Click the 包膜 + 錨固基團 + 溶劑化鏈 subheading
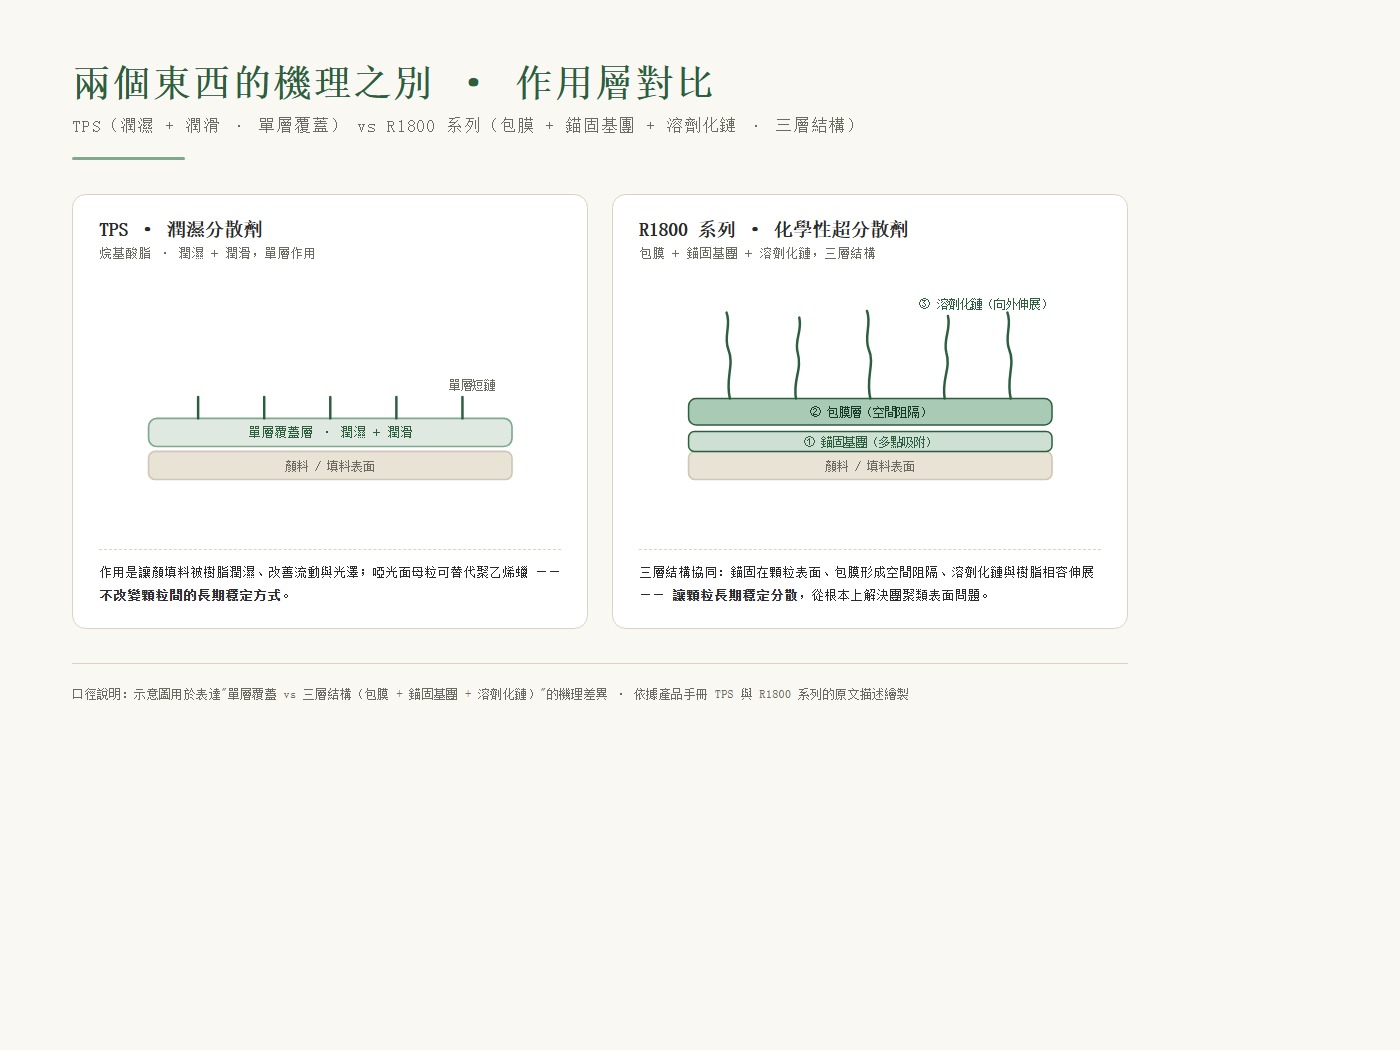1400x1050 pixels. coord(757,253)
